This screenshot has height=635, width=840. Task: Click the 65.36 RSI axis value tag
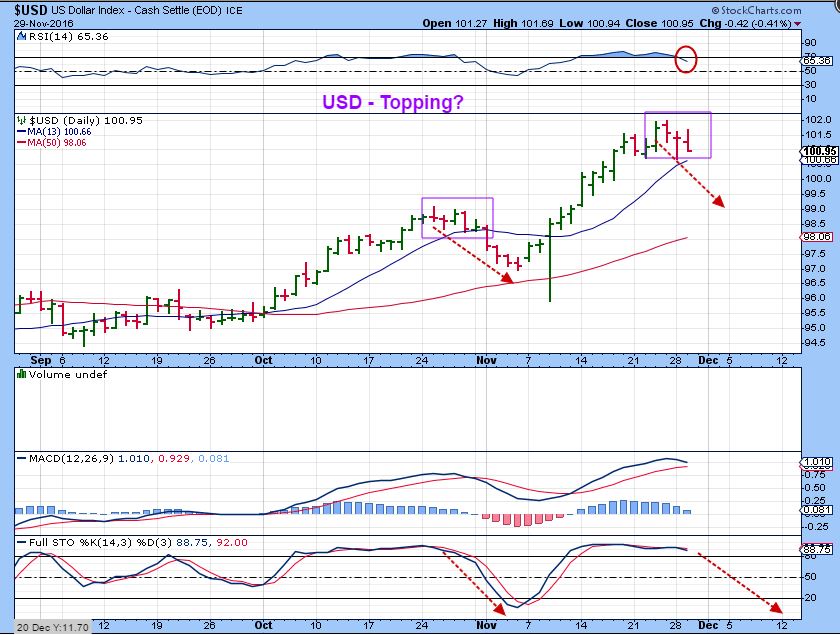click(818, 61)
